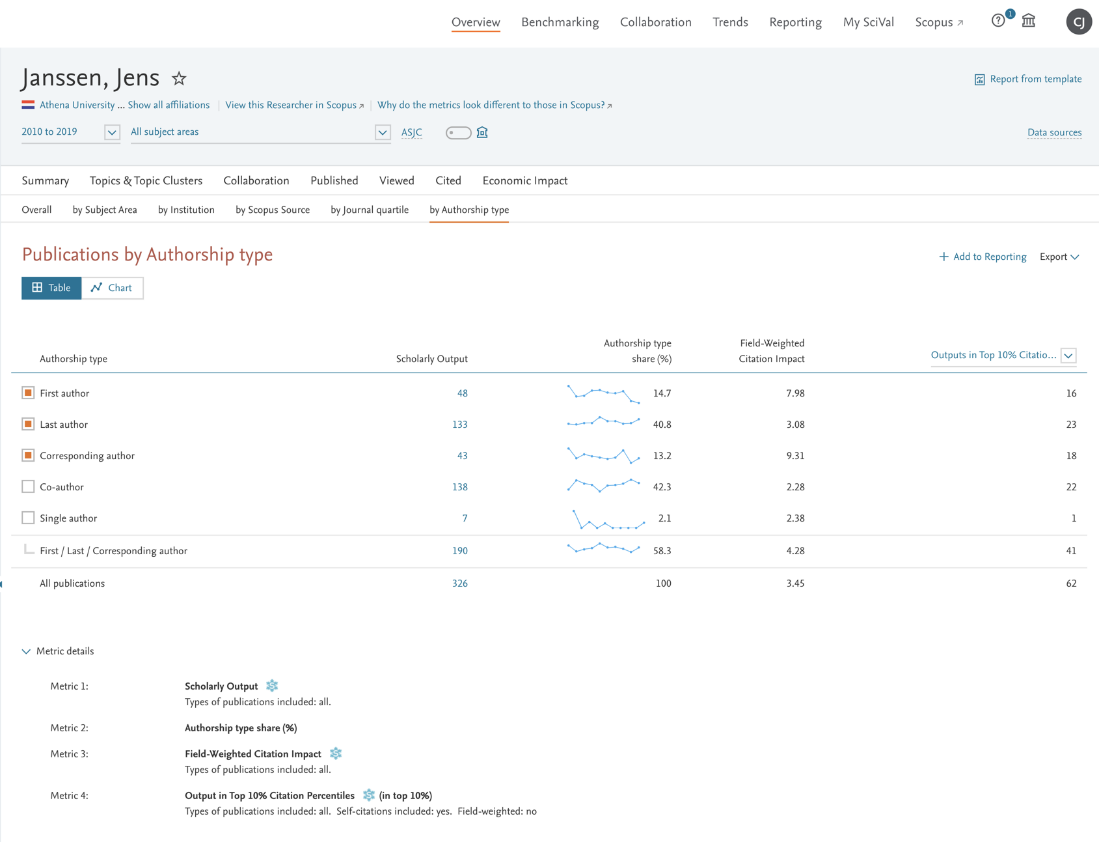This screenshot has width=1099, height=842.
Task: Toggle the institution filter switch
Action: pyautogui.click(x=458, y=133)
